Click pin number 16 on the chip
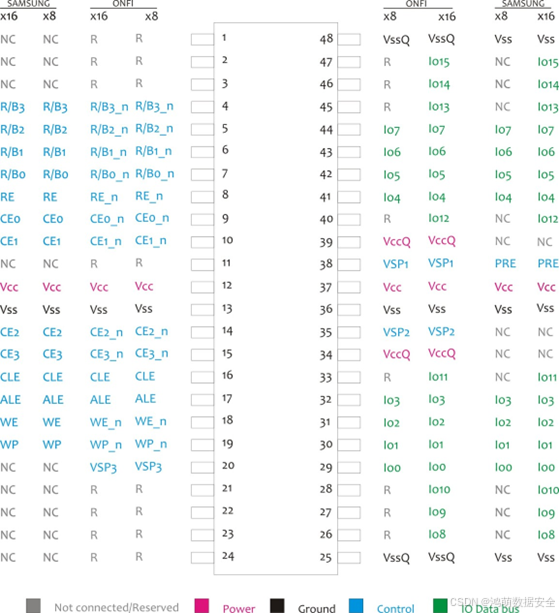This screenshot has height=613, width=559. 228,375
